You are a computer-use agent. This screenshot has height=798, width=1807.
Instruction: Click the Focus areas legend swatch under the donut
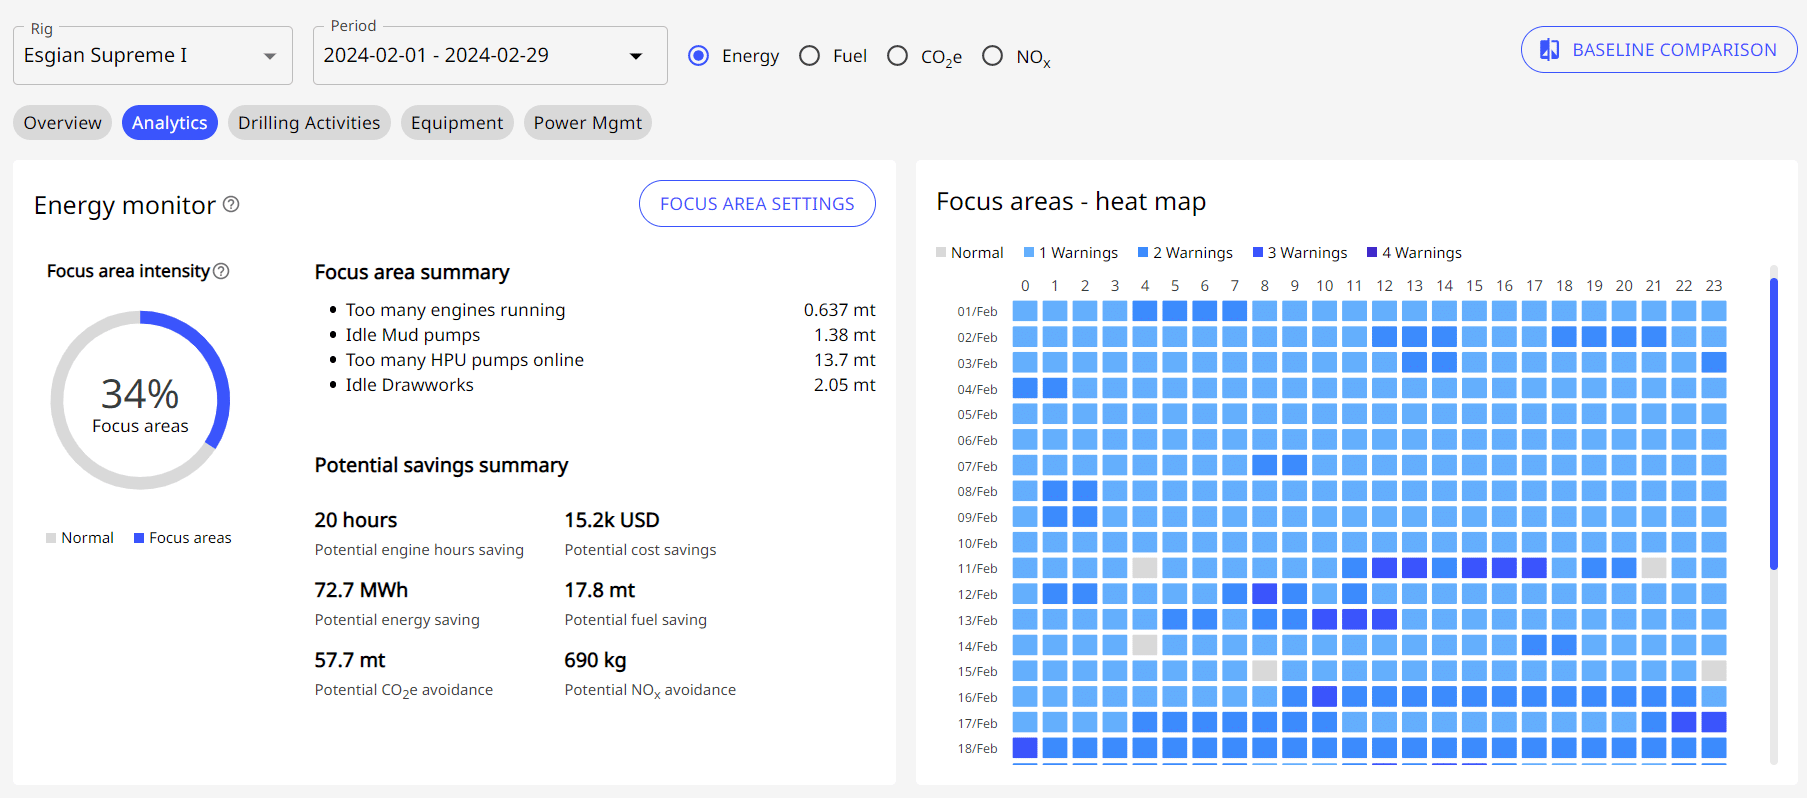coord(139,538)
